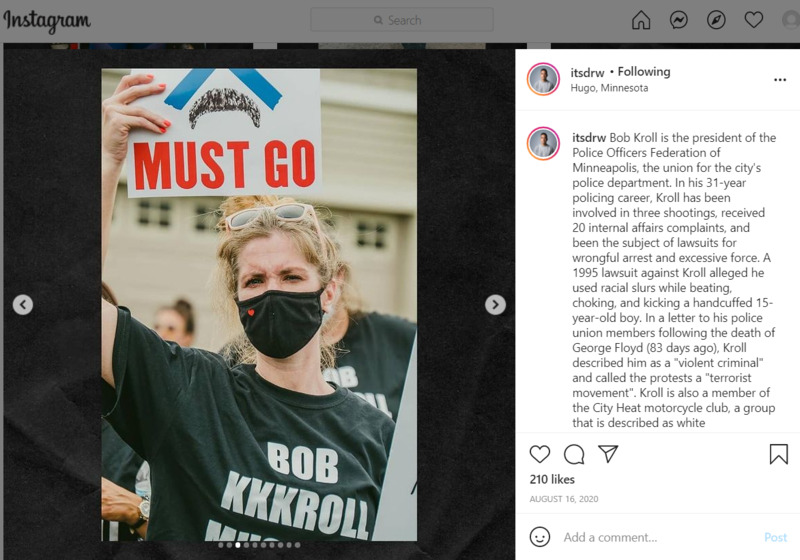Screen dimensions: 800x560
Task: Save post with bookmark icon
Action: click(779, 454)
